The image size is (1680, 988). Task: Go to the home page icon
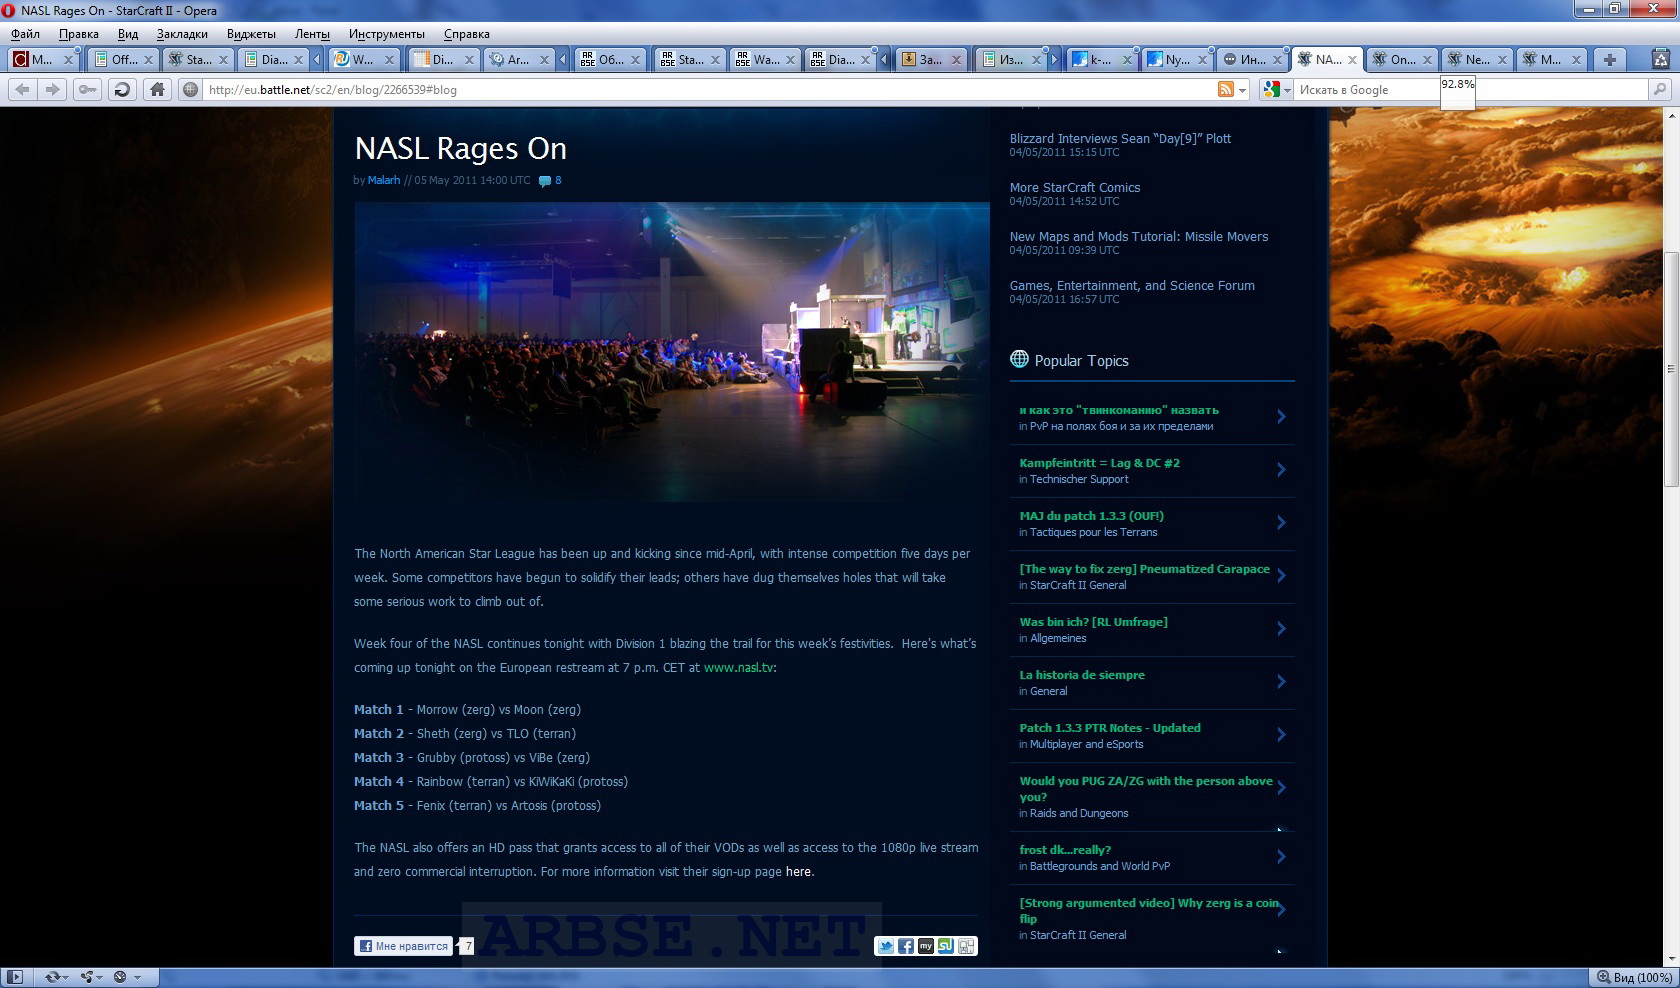click(157, 89)
